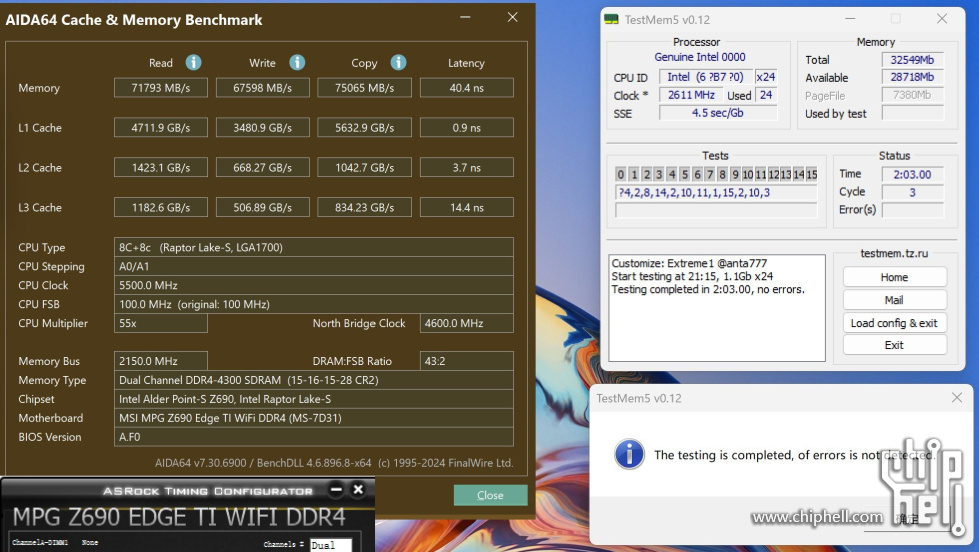The height and width of the screenshot is (552, 979).
Task: Click L2 Cache Copy value 1042.7 GB/s
Action: [365, 168]
